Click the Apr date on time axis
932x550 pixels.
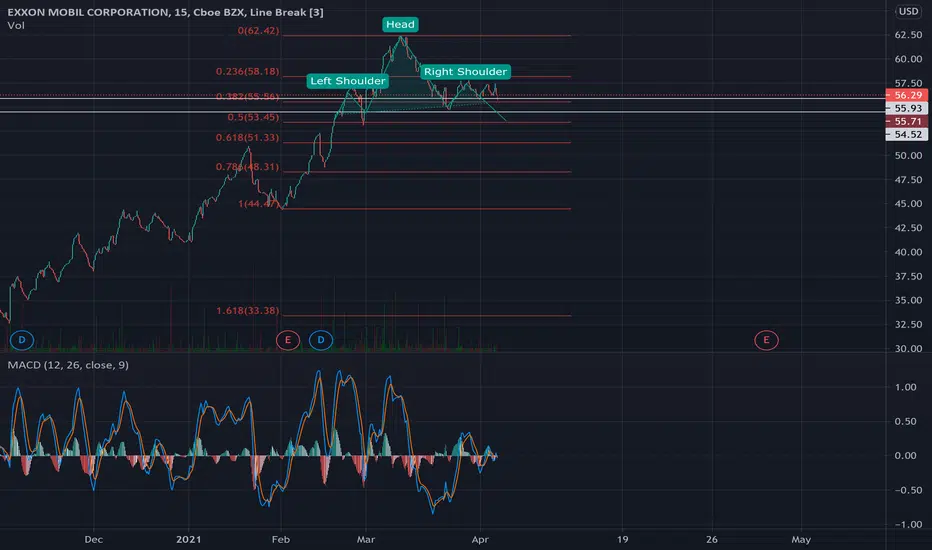pyautogui.click(x=480, y=540)
